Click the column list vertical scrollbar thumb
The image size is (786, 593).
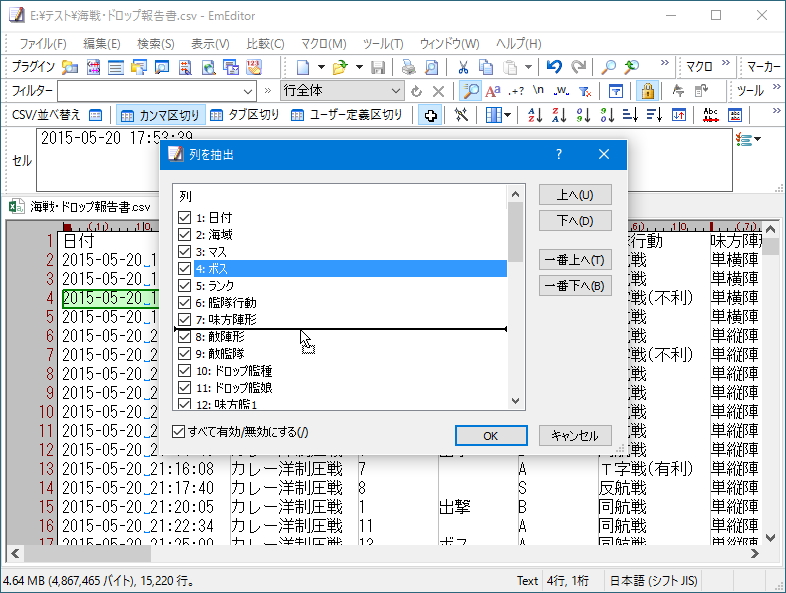pos(515,232)
